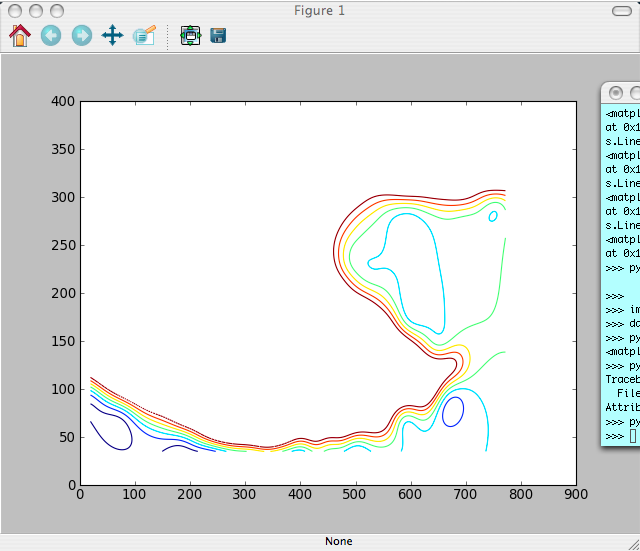The height and width of the screenshot is (551, 640).
Task: Click the status bar showing None
Action: coord(338,541)
